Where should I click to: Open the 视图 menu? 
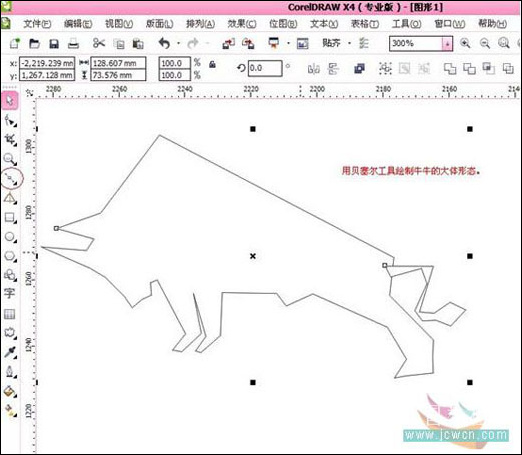coord(119,24)
